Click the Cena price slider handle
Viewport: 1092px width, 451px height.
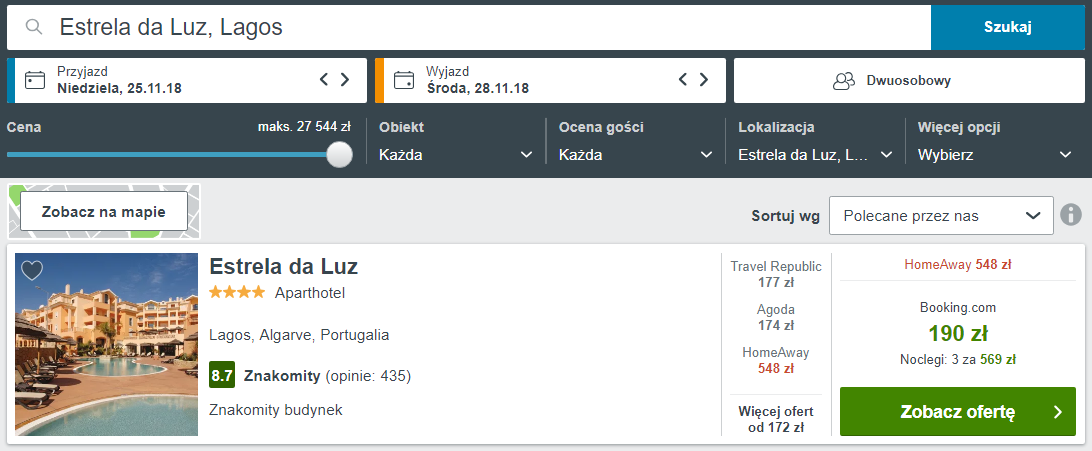coord(340,154)
